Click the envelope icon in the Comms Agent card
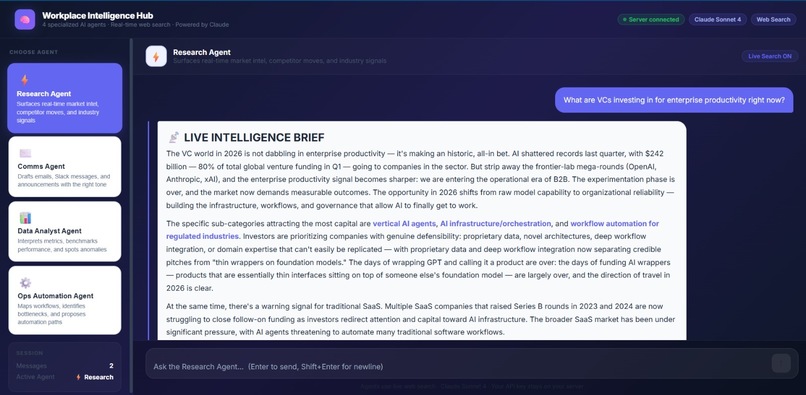The width and height of the screenshot is (806, 395). [25, 153]
